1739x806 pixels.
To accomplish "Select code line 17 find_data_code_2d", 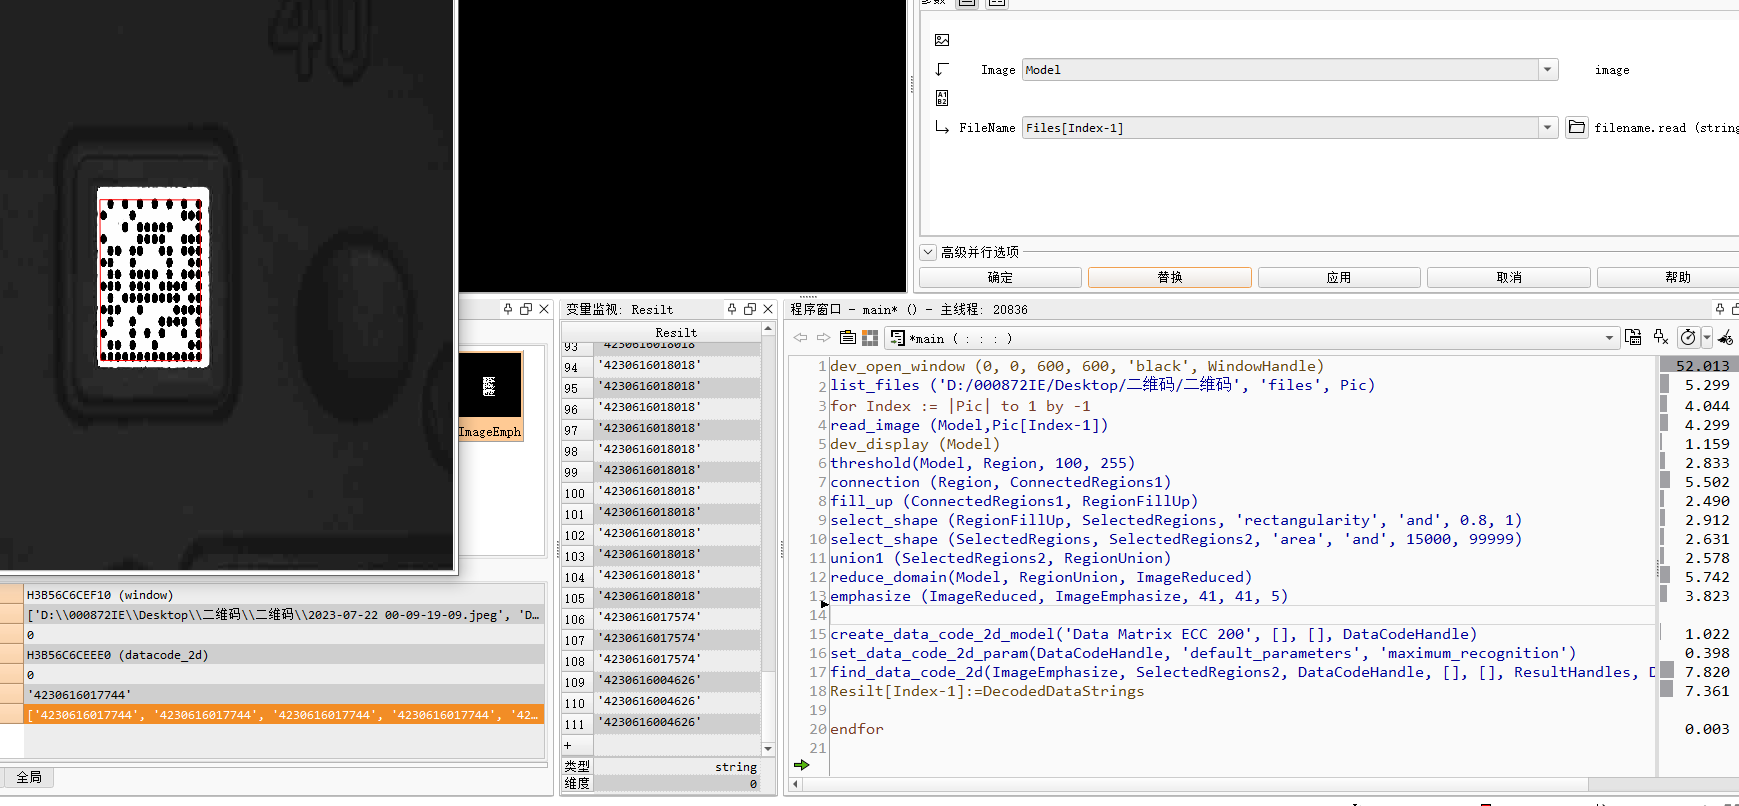I will [1243, 672].
